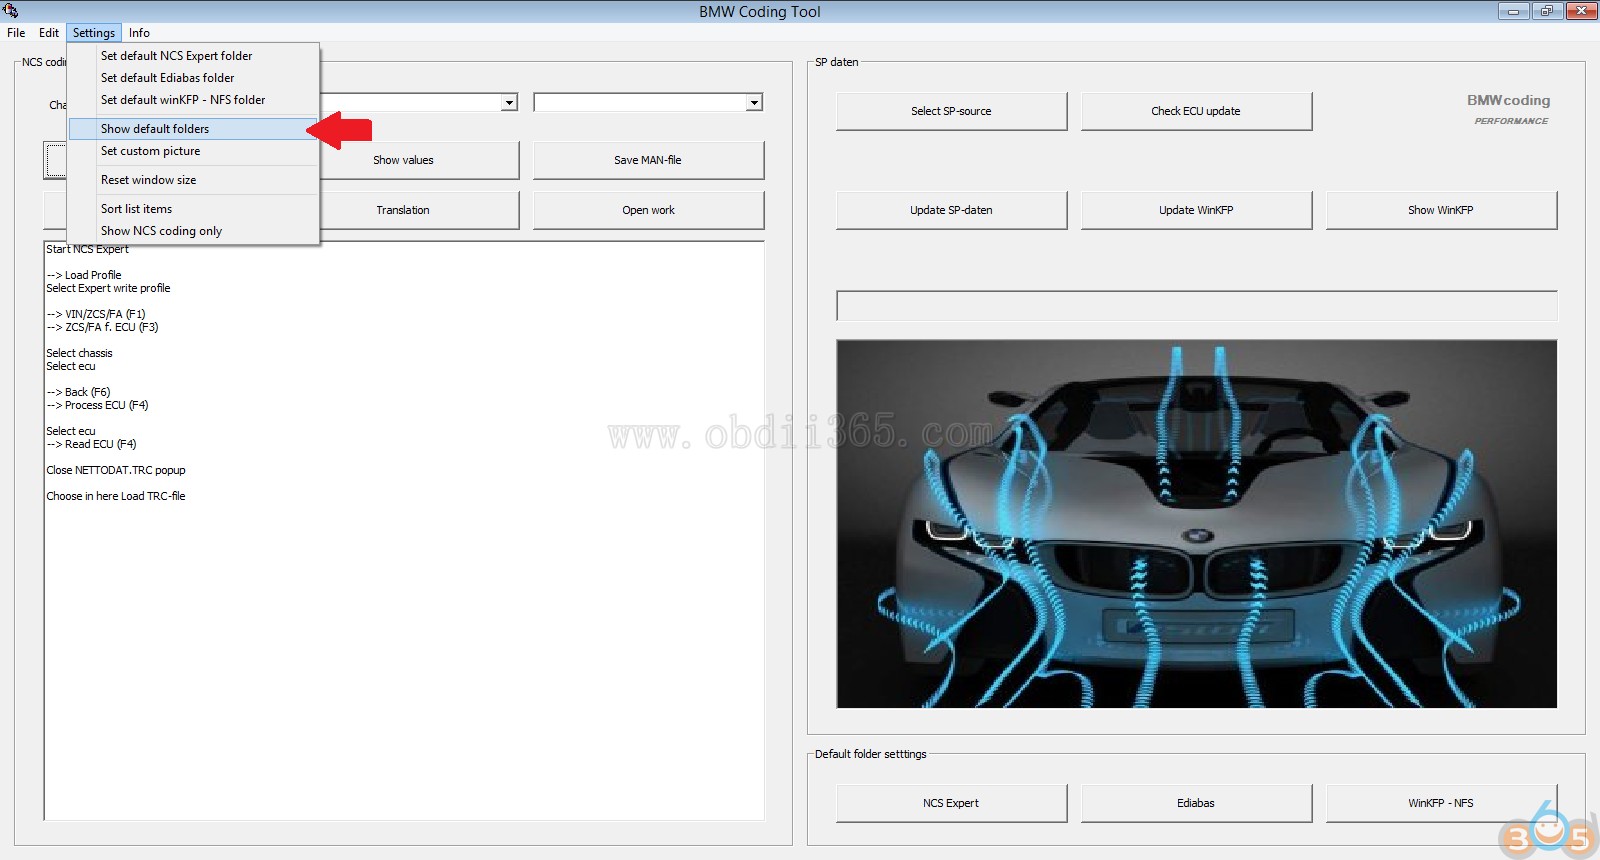Image resolution: width=1600 pixels, height=860 pixels.
Task: Select Set custom picture option
Action: click(x=193, y=151)
